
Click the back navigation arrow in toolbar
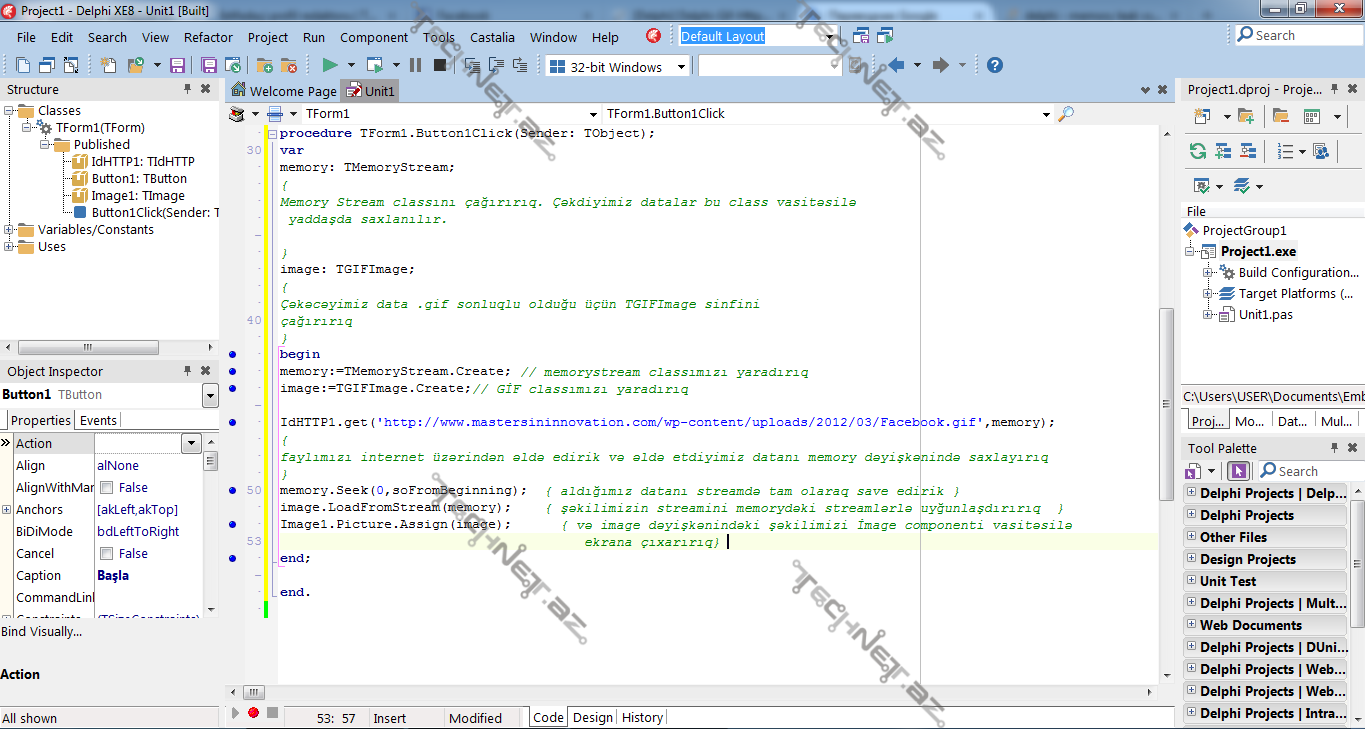896,66
